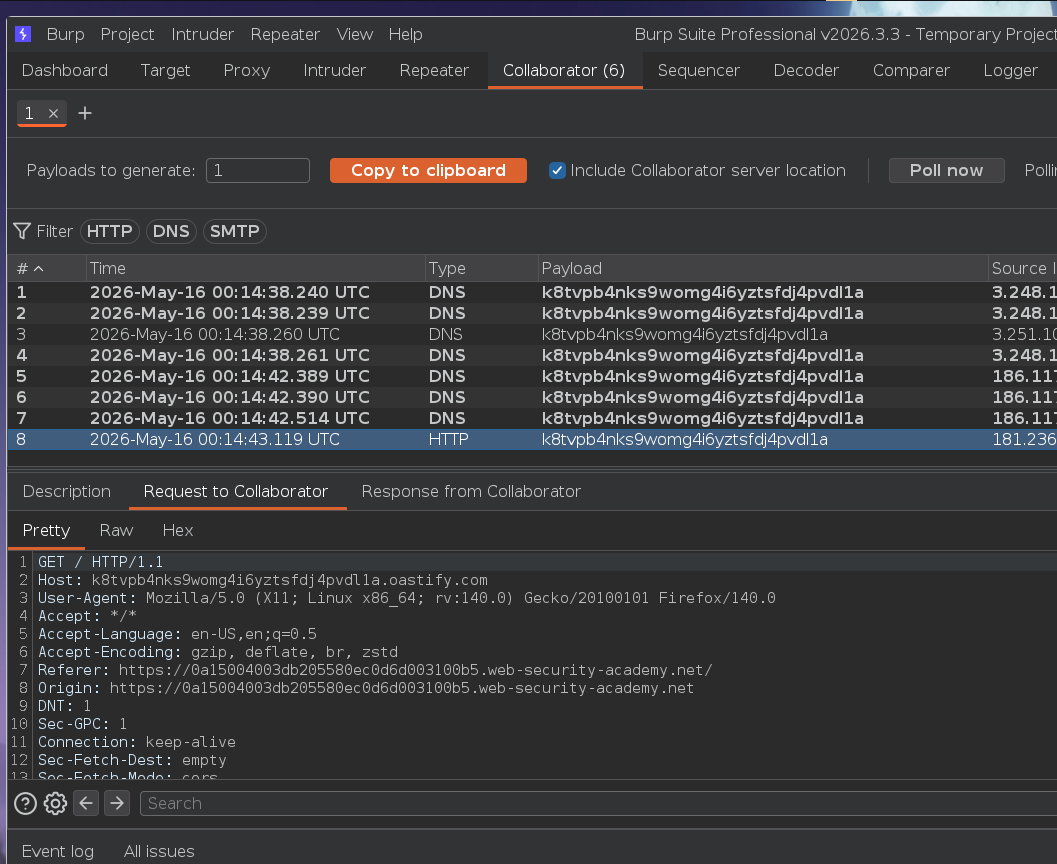Switch to the Comparer tab

911,71
